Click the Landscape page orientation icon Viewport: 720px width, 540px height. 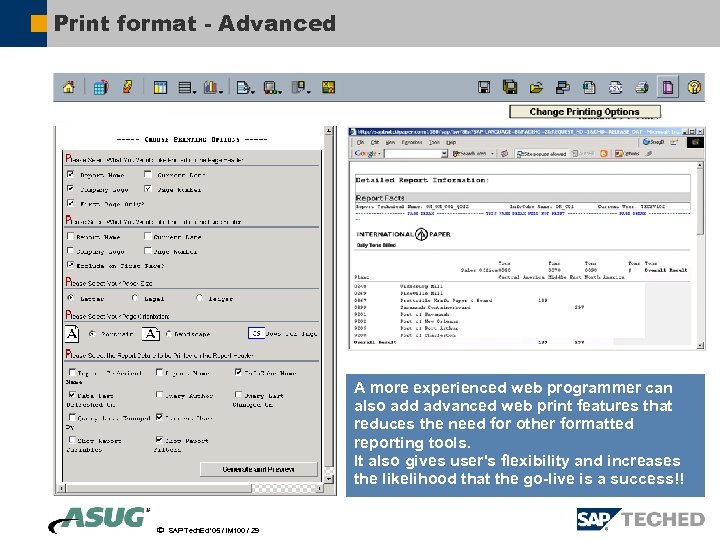point(151,334)
